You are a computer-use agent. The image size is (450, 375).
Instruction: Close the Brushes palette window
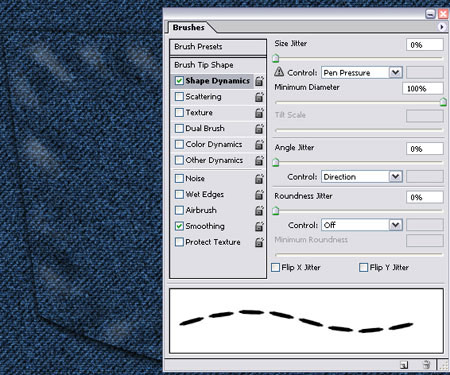(x=443, y=14)
